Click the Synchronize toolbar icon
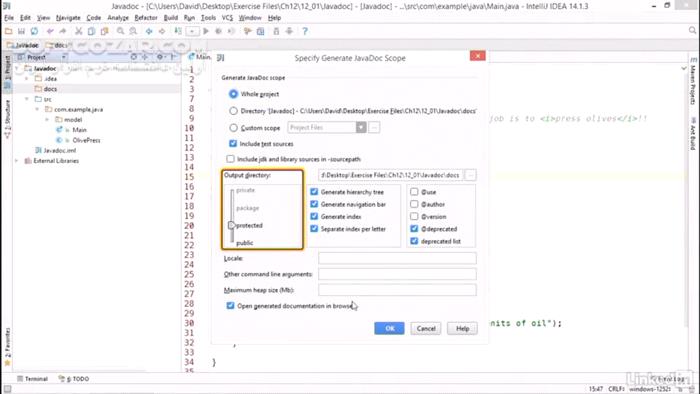This screenshot has height=394, width=700. coord(34,31)
